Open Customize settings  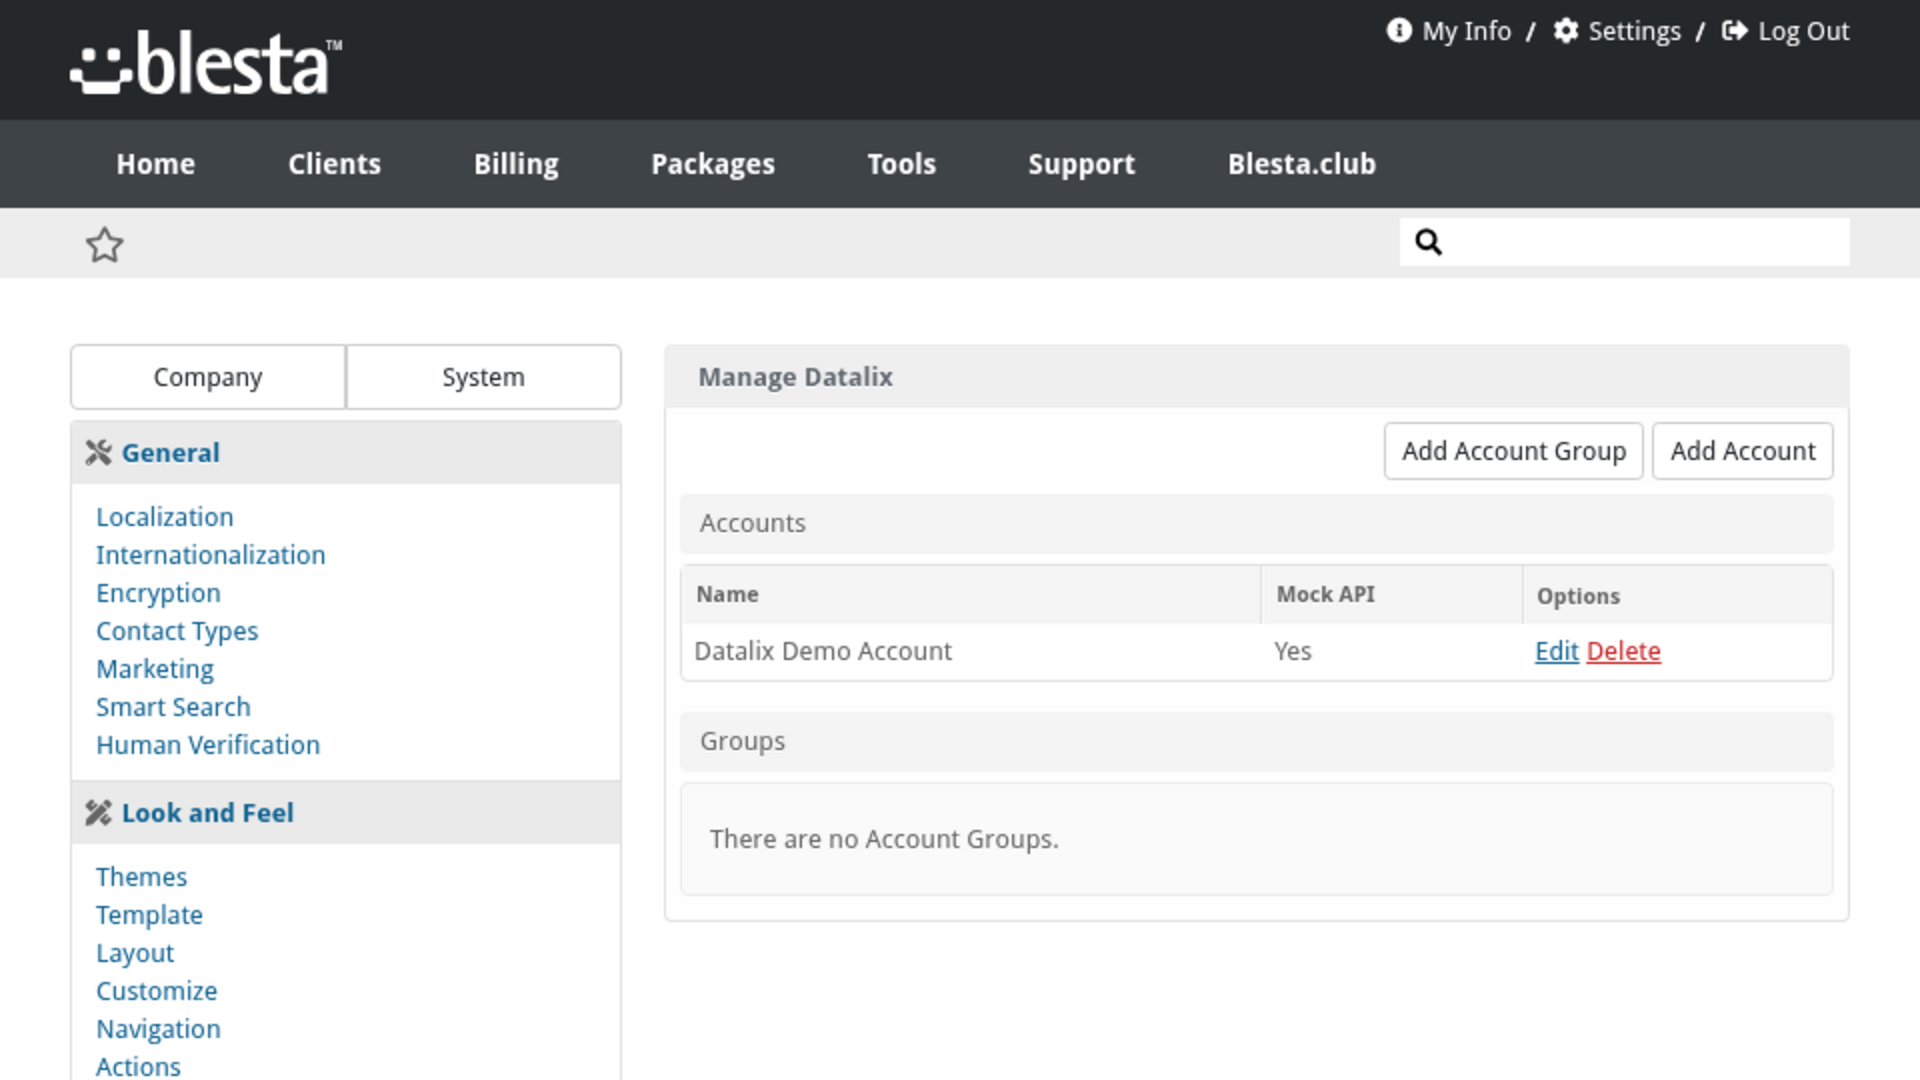[156, 991]
